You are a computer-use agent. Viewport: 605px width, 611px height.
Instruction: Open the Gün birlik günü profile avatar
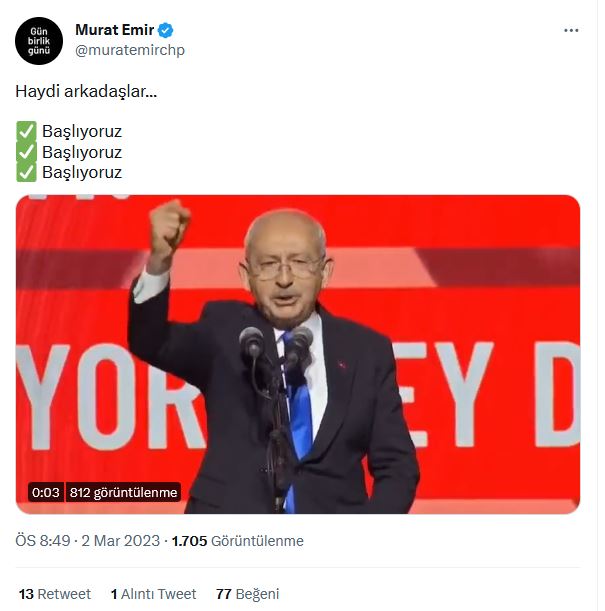(39, 41)
